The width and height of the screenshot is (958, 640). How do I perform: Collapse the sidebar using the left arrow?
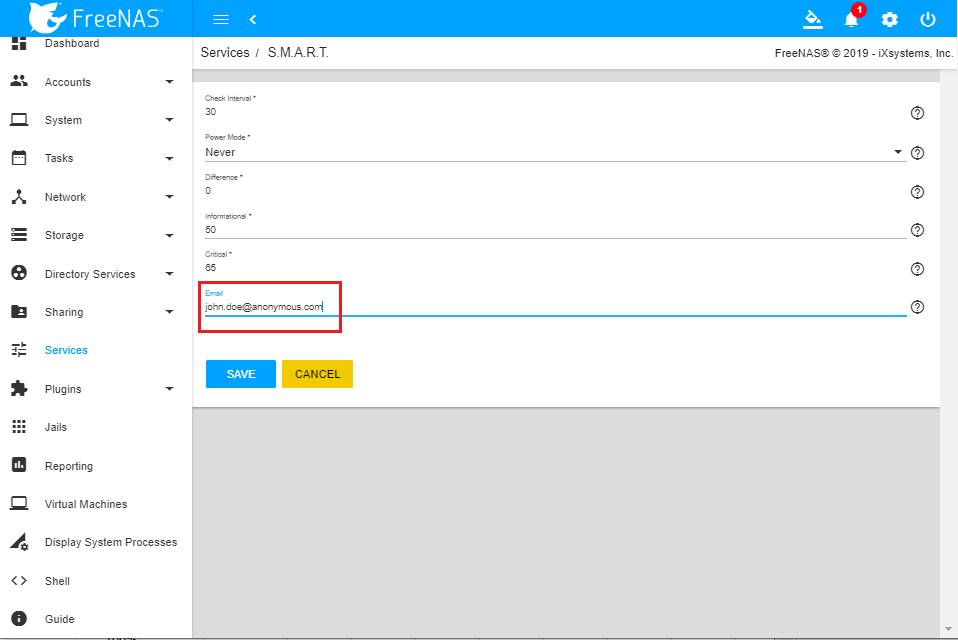(x=252, y=19)
